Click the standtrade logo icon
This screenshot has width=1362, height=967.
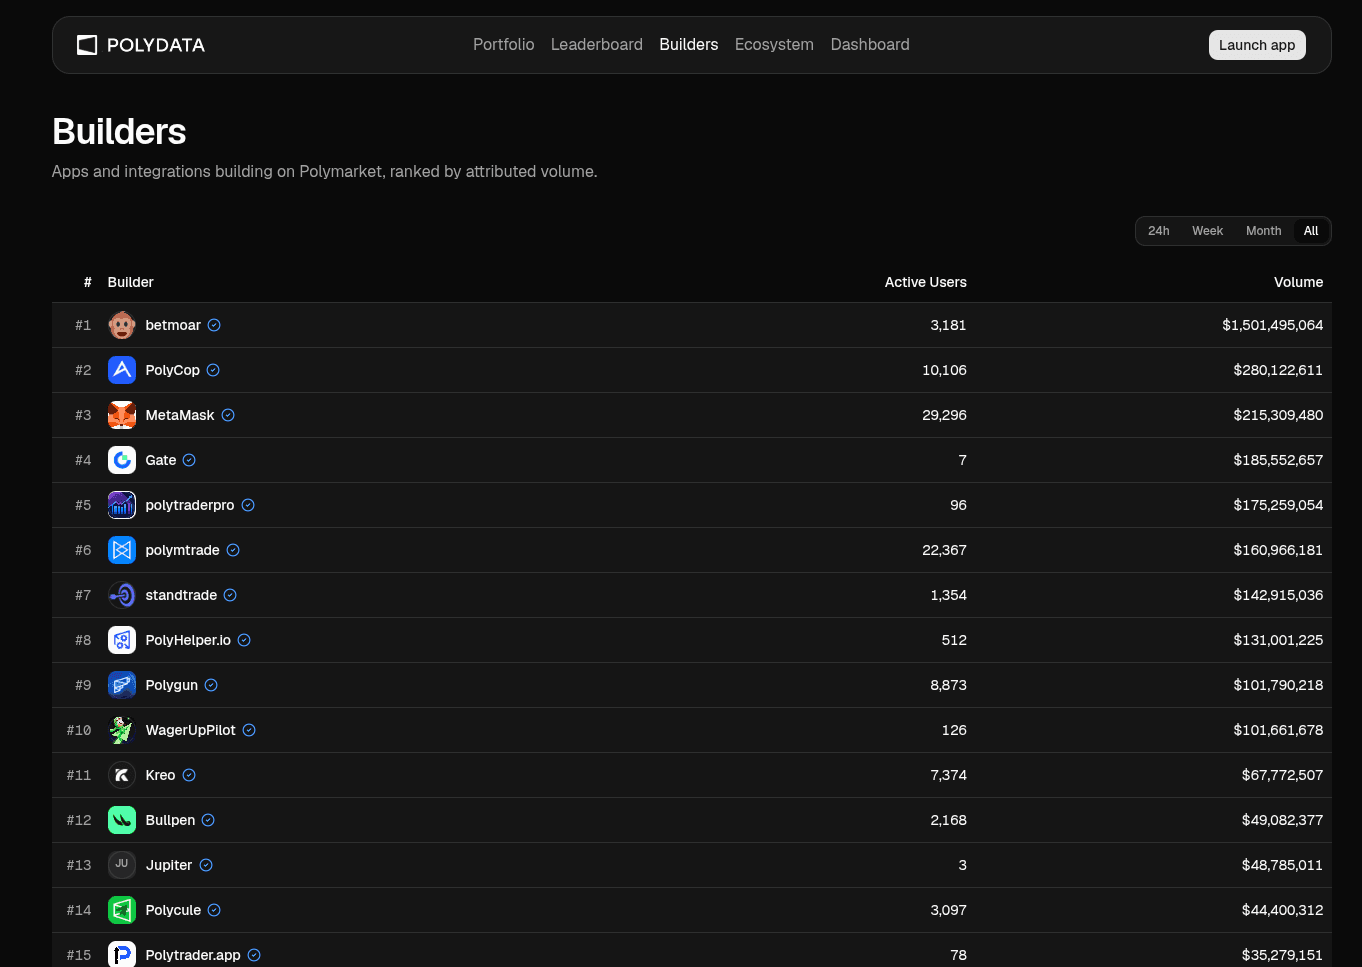pos(122,595)
